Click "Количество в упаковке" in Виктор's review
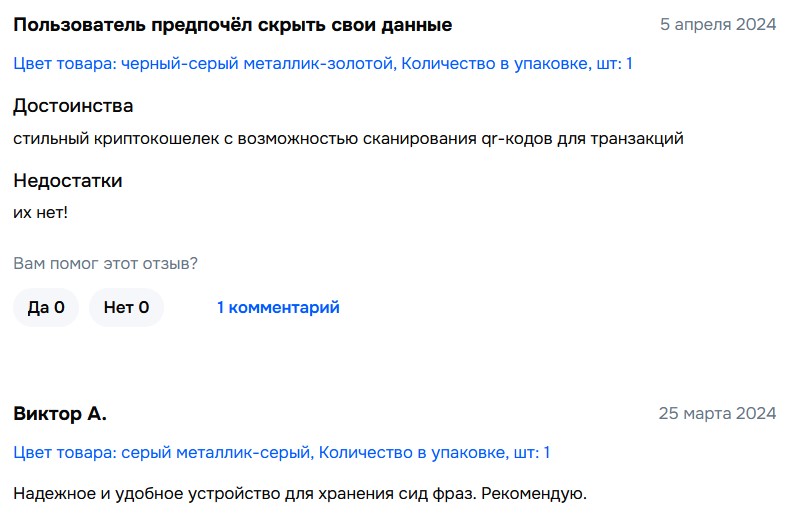This screenshot has width=788, height=518. coord(434,453)
